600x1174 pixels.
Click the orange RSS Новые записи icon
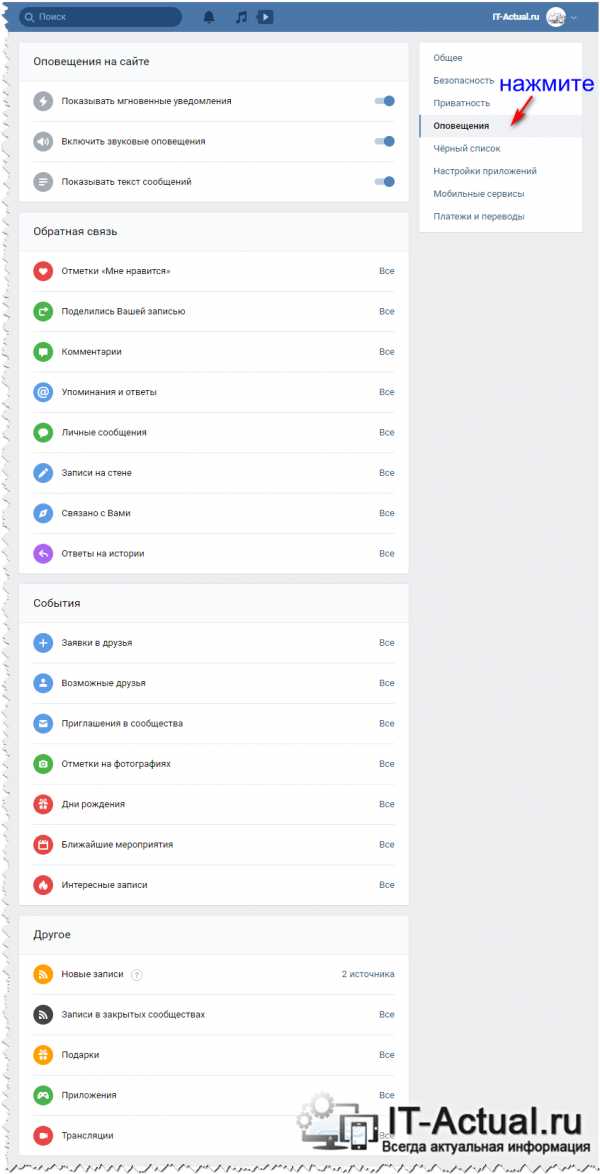tap(43, 975)
